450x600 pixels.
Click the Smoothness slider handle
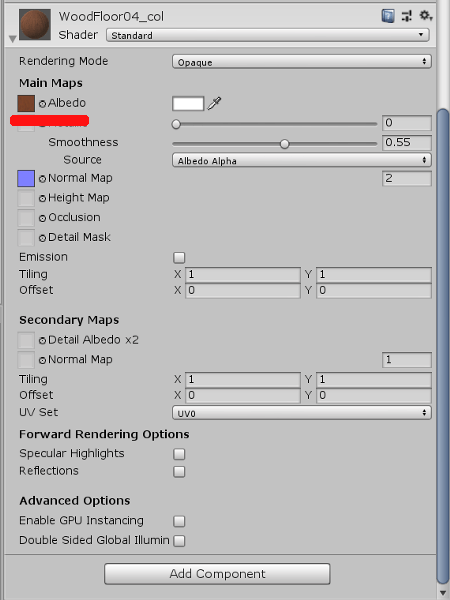click(284, 144)
